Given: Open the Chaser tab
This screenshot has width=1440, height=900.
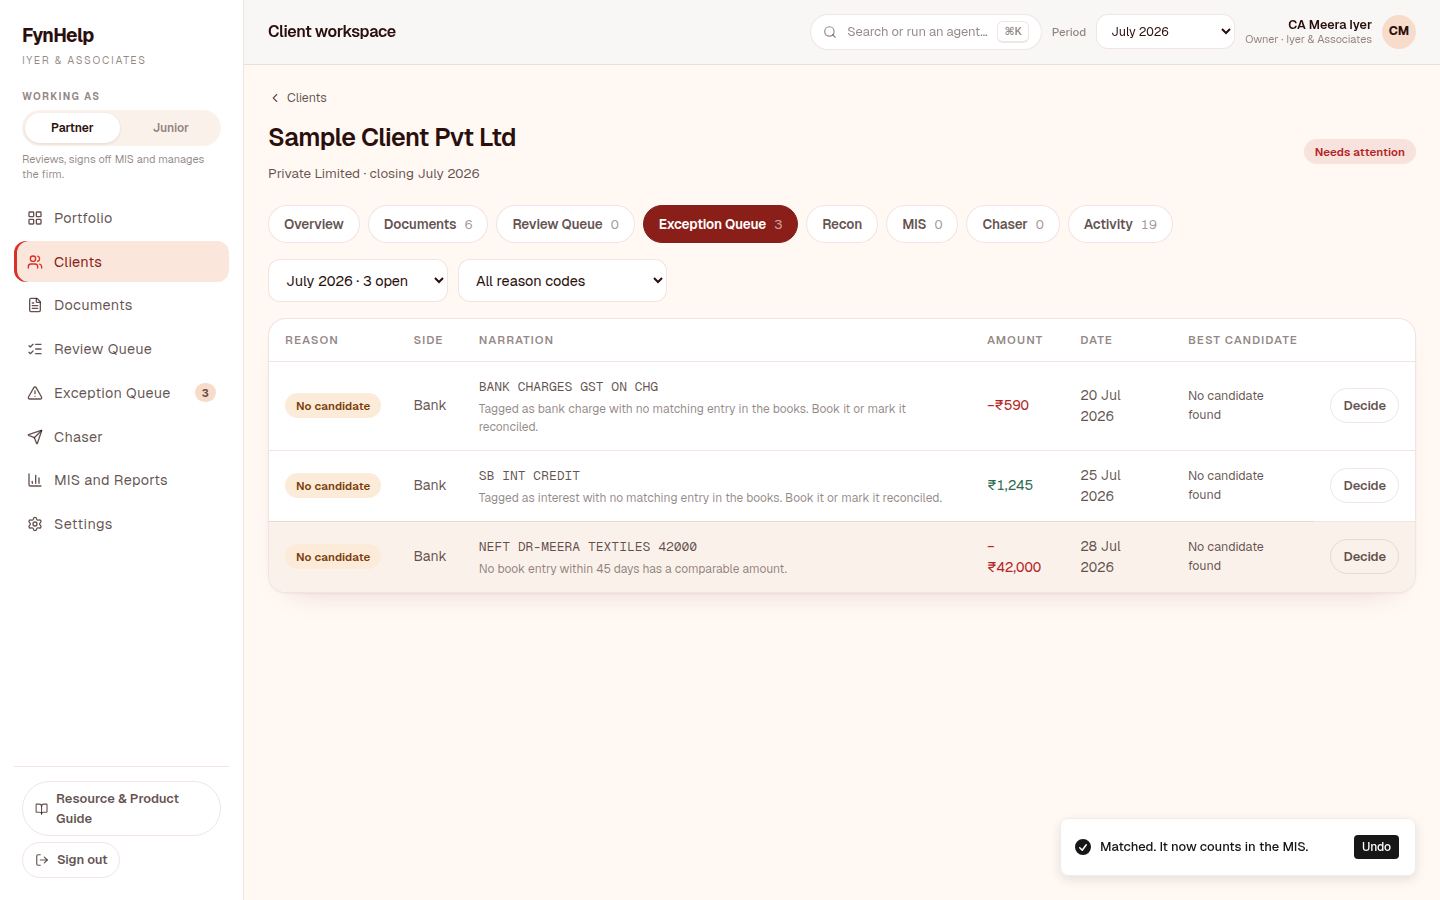Looking at the screenshot, I should click(x=1013, y=224).
